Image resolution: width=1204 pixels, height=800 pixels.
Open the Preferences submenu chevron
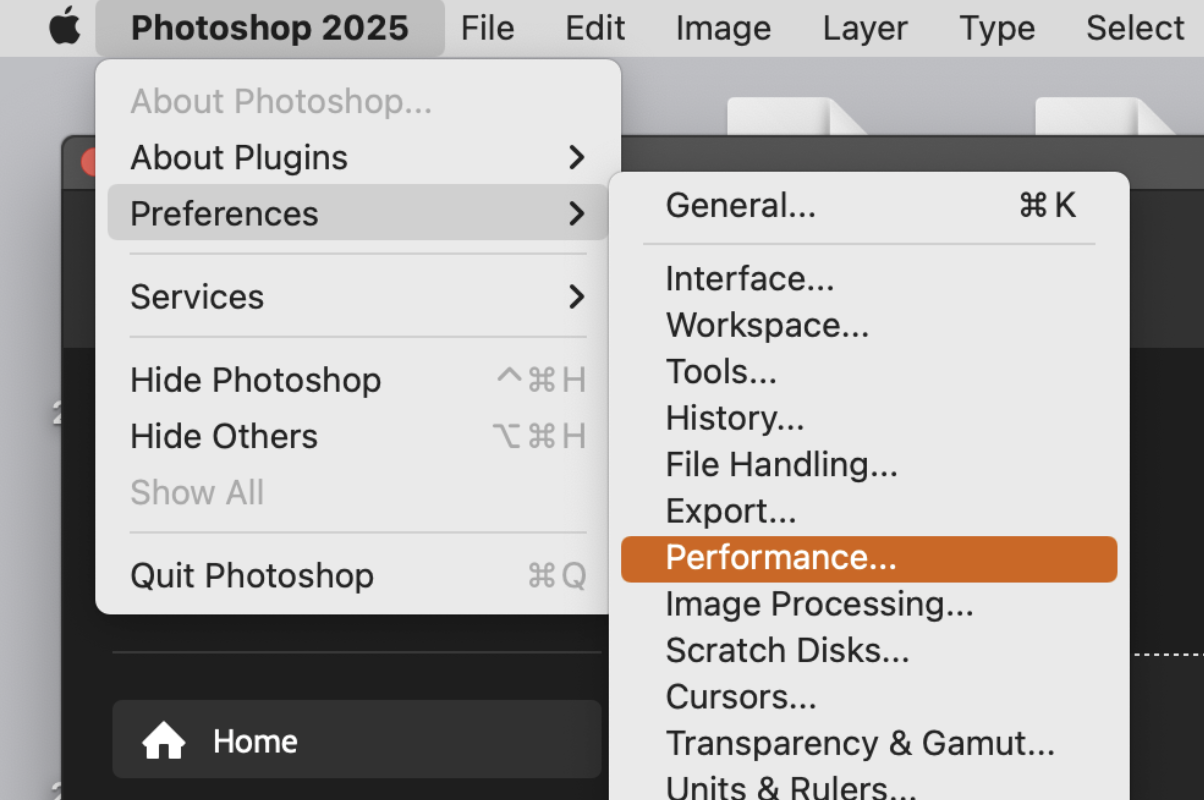click(575, 213)
